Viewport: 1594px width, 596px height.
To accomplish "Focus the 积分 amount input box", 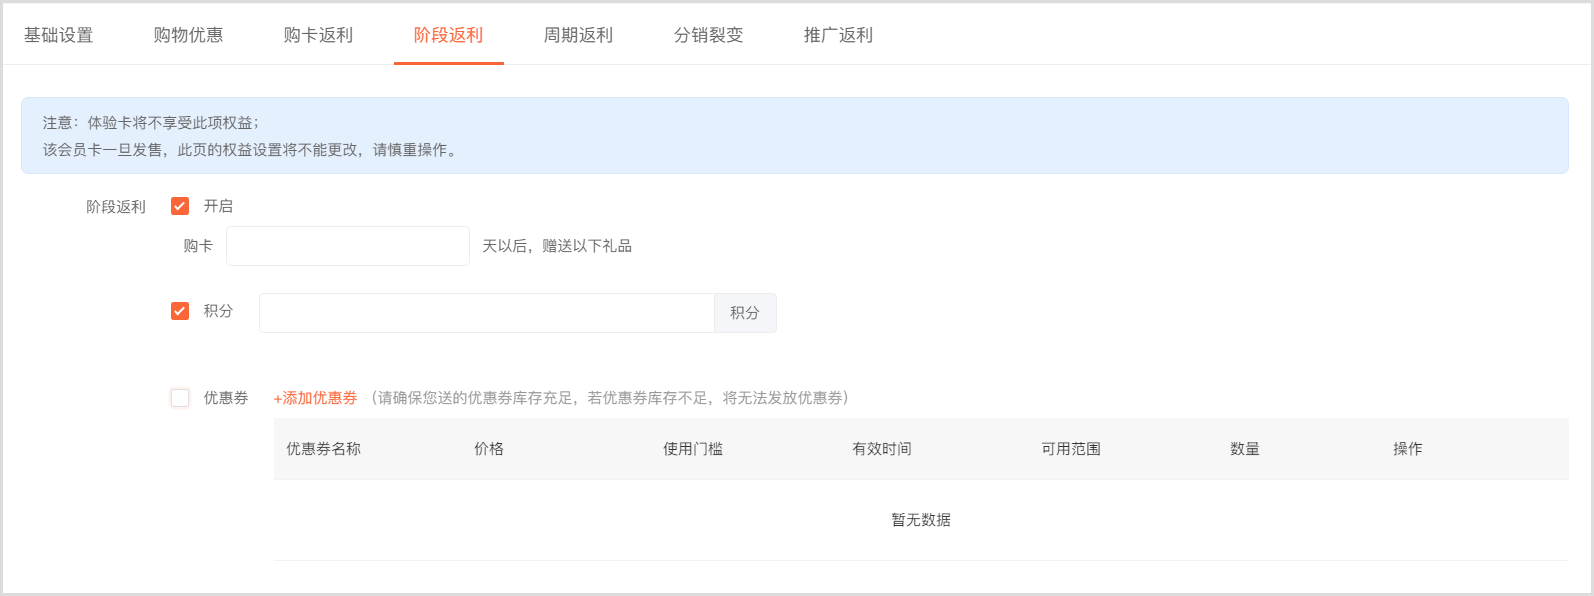I will 486,313.
